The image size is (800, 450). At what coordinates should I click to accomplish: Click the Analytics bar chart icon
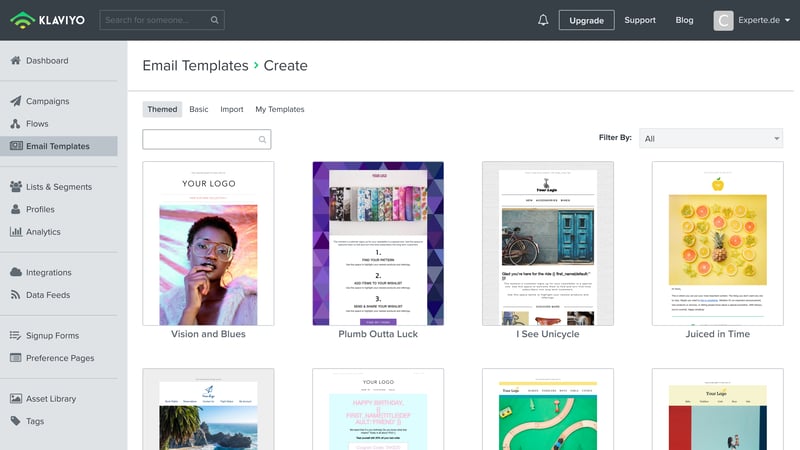16,232
